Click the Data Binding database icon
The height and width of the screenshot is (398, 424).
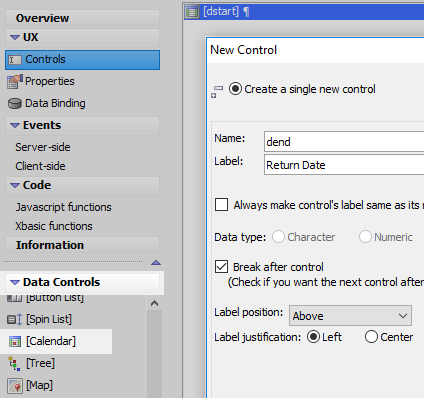pyautogui.click(x=15, y=104)
